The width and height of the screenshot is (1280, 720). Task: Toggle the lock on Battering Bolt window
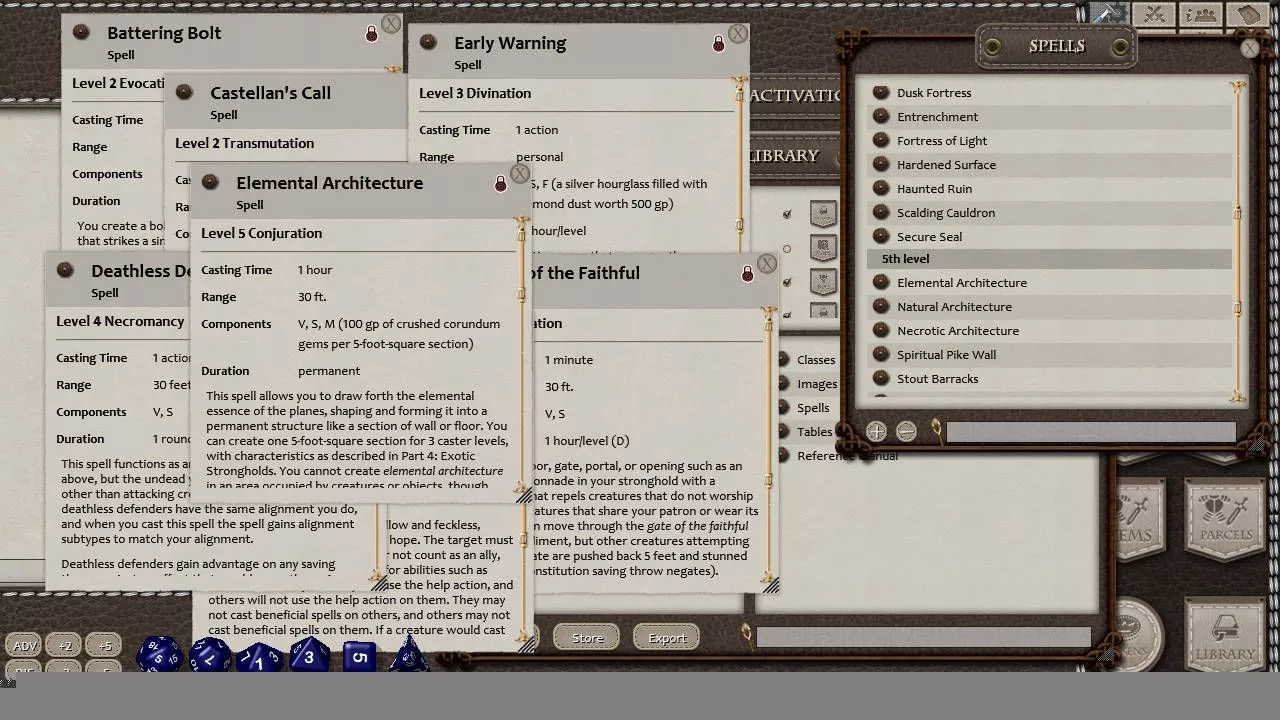[x=371, y=34]
